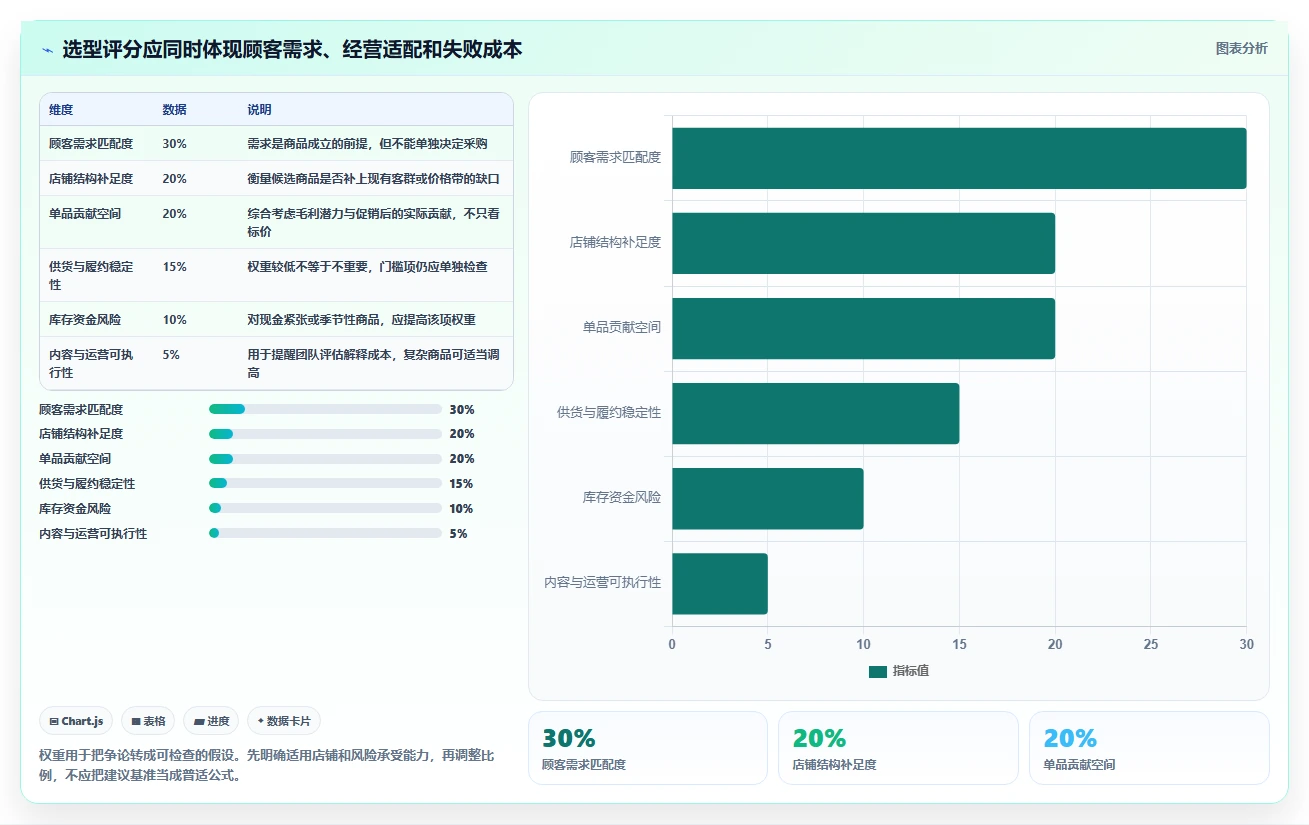Click description 权重较低不等于不重要
This screenshot has width=1309, height=825.
[x=368, y=267]
